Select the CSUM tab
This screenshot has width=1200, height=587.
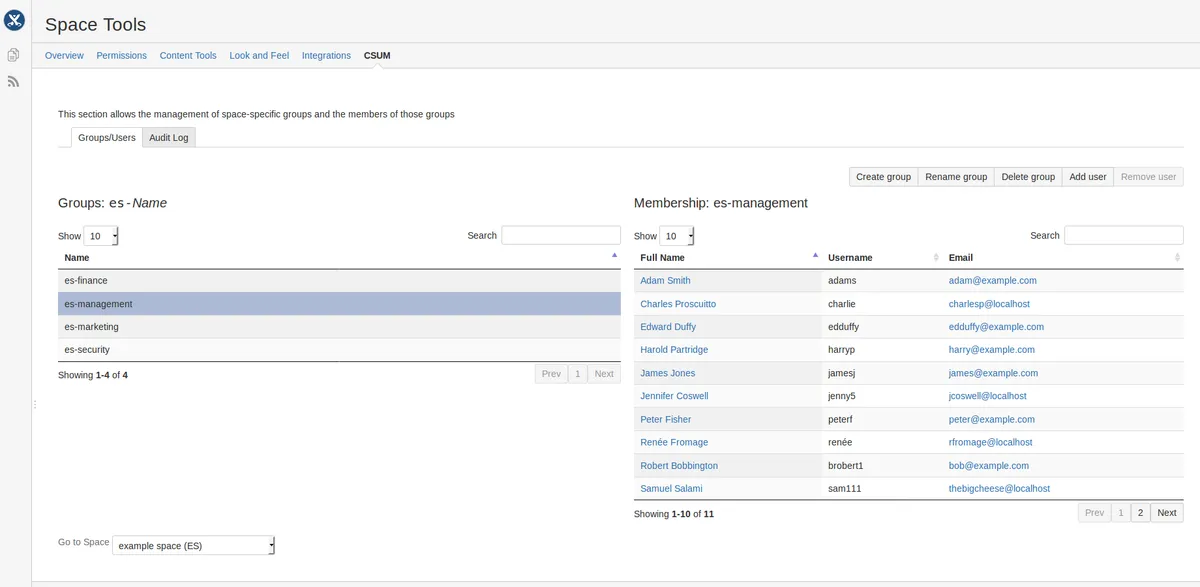pyautogui.click(x=377, y=55)
